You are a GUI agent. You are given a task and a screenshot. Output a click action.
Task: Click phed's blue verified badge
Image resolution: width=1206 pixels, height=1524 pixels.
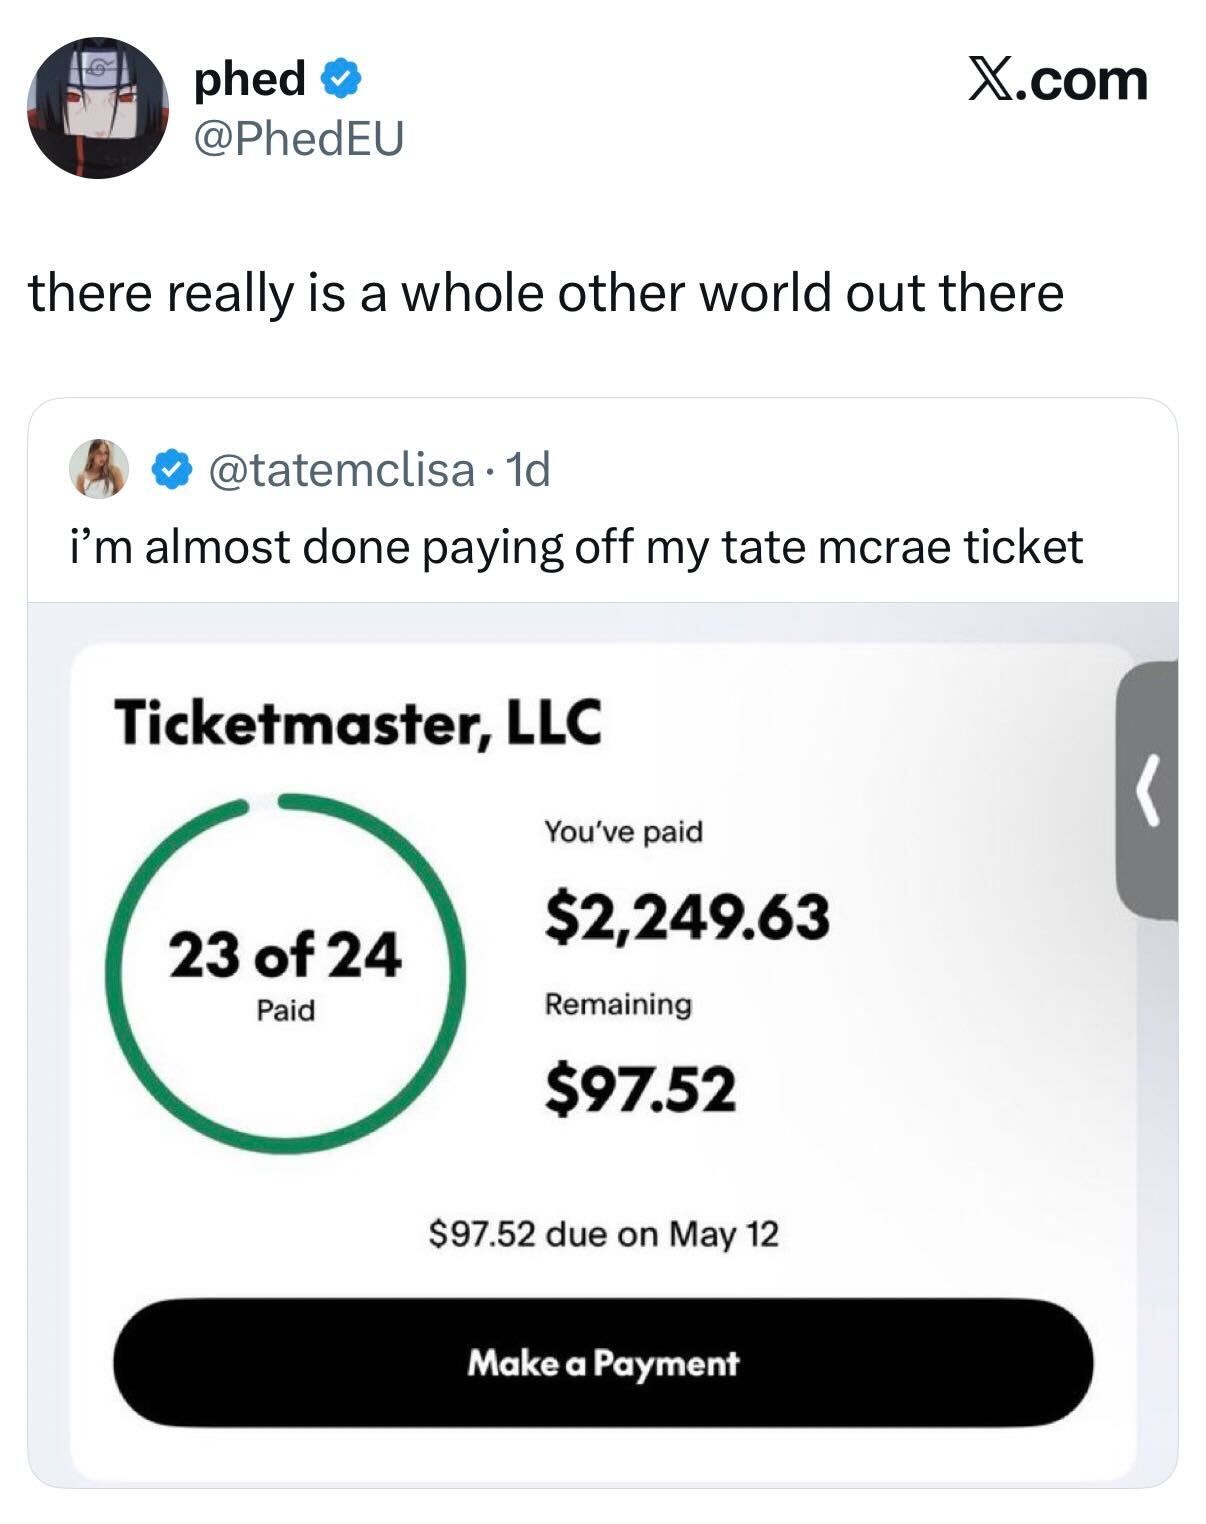(x=341, y=79)
